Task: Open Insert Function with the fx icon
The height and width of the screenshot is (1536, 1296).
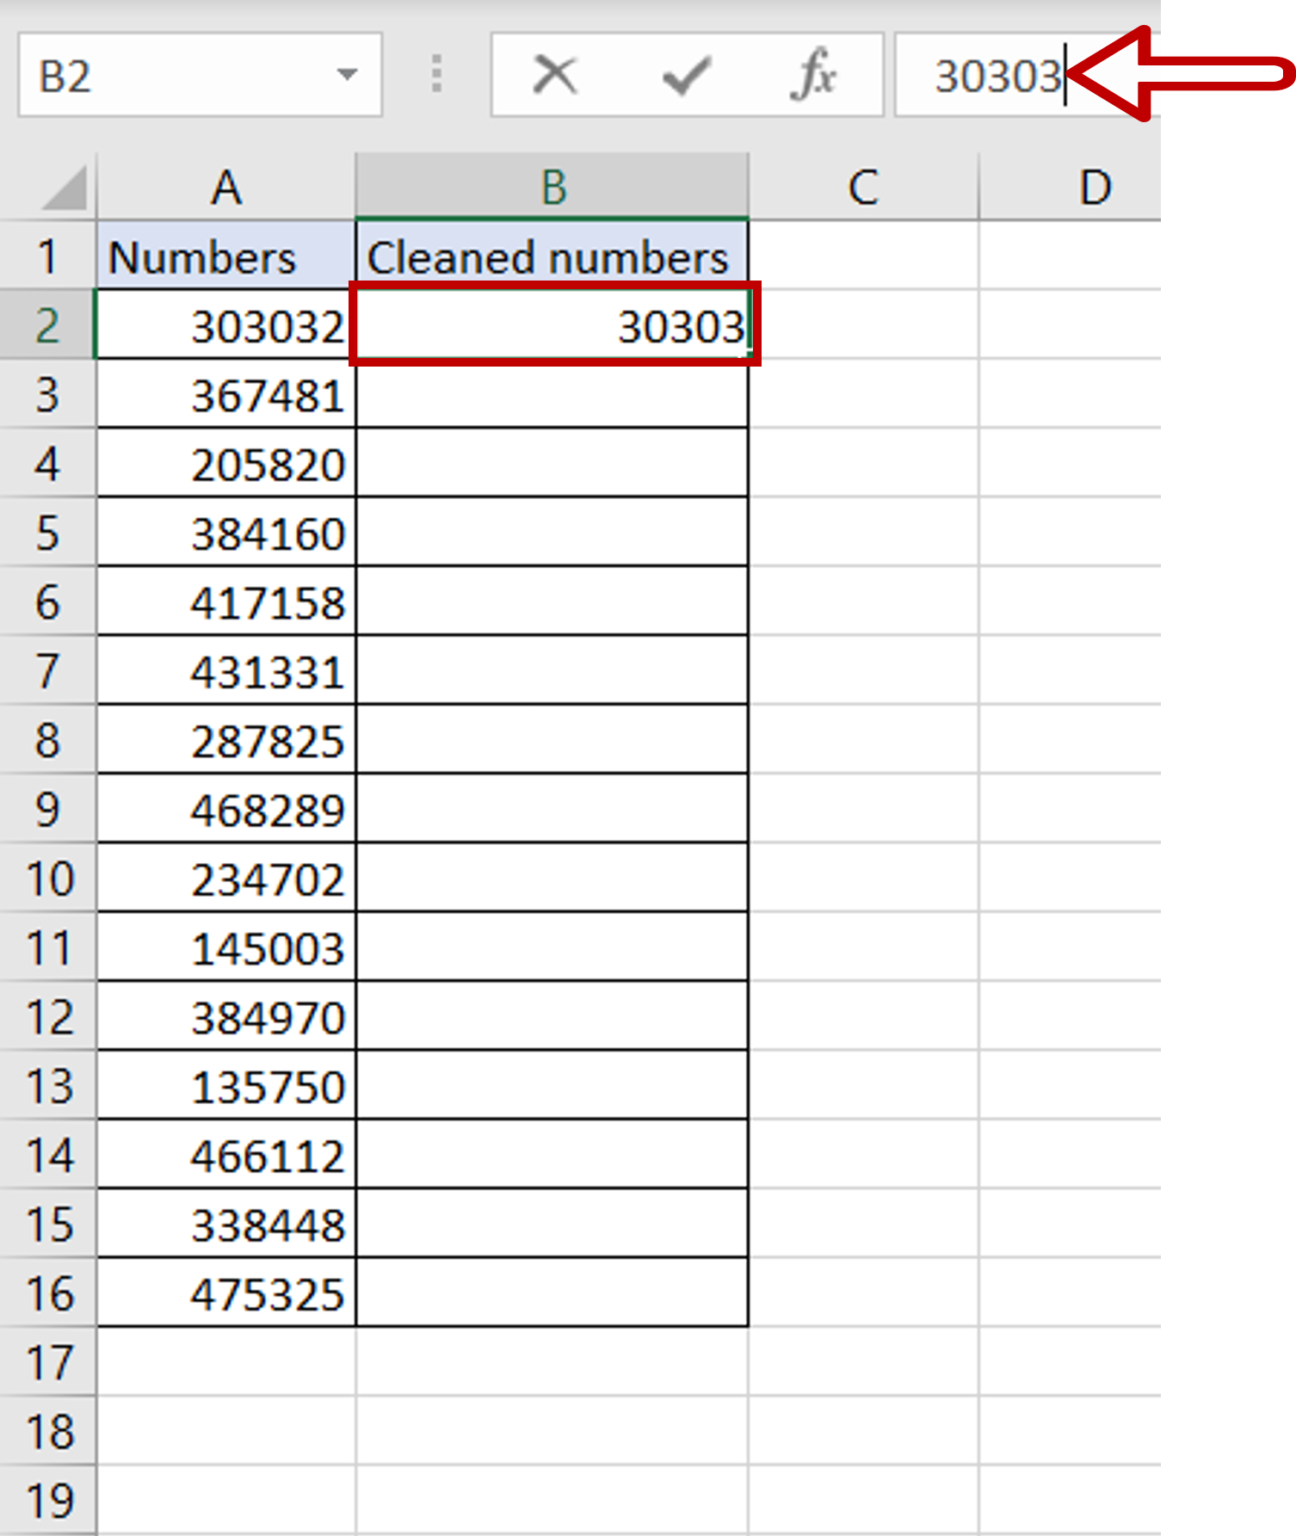Action: click(x=813, y=75)
